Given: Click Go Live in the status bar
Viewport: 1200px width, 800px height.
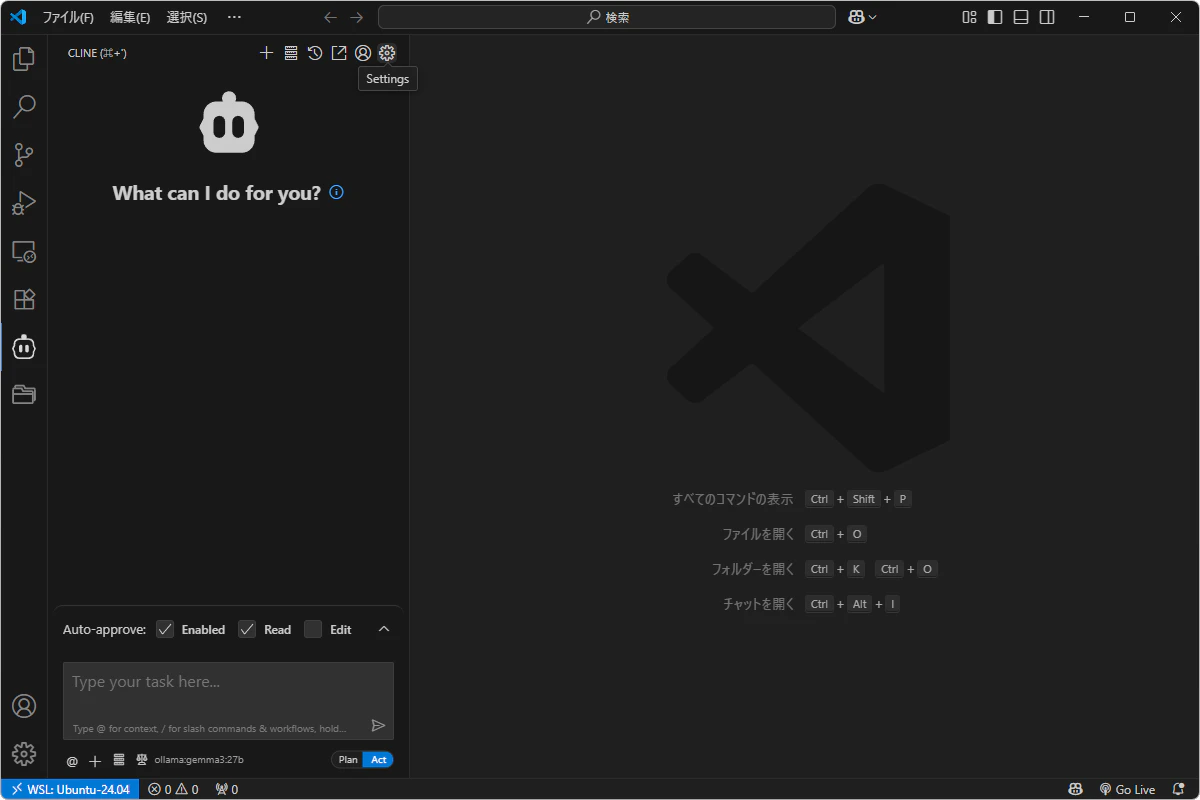Looking at the screenshot, I should (1127, 789).
